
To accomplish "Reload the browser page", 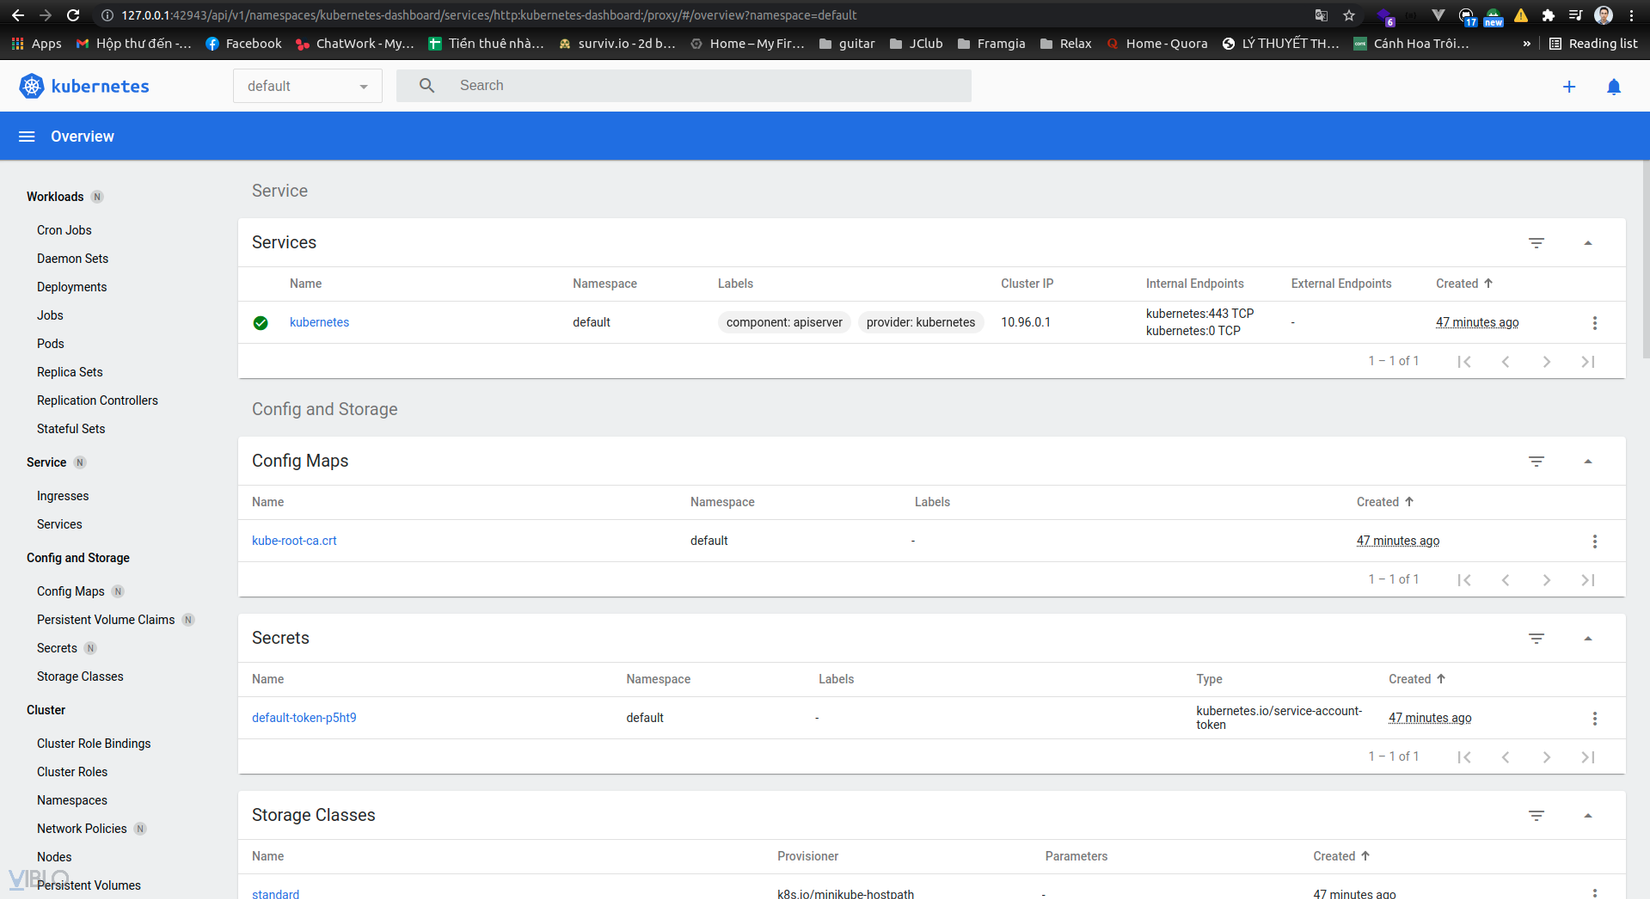I will pyautogui.click(x=72, y=15).
